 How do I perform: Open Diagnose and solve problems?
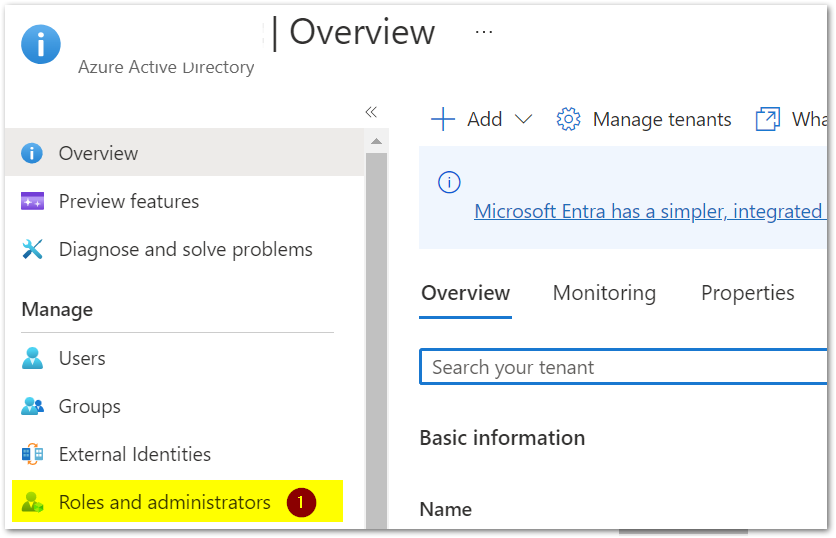[x=186, y=249]
